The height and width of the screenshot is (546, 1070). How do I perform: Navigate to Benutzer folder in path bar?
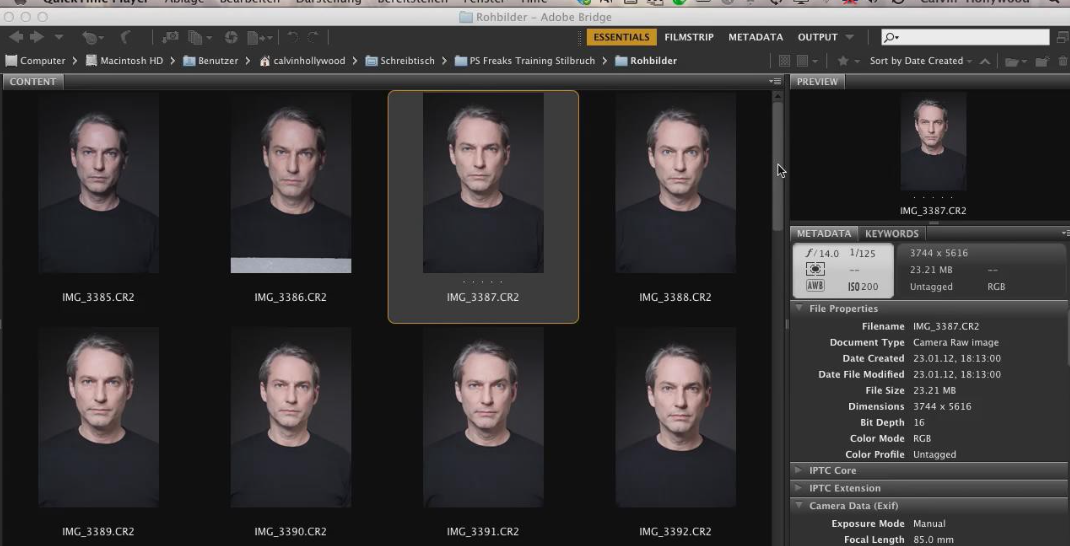coord(211,61)
